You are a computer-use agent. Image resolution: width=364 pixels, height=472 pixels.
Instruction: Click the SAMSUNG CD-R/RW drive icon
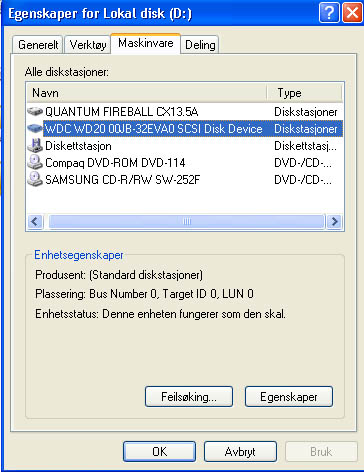point(35,180)
